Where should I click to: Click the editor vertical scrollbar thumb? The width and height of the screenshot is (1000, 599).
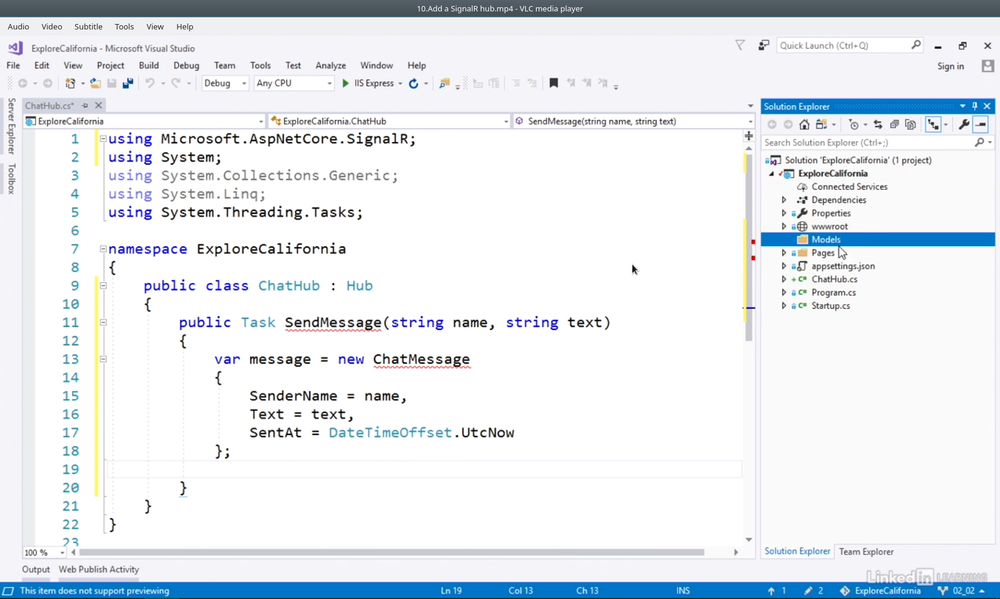tap(749, 248)
